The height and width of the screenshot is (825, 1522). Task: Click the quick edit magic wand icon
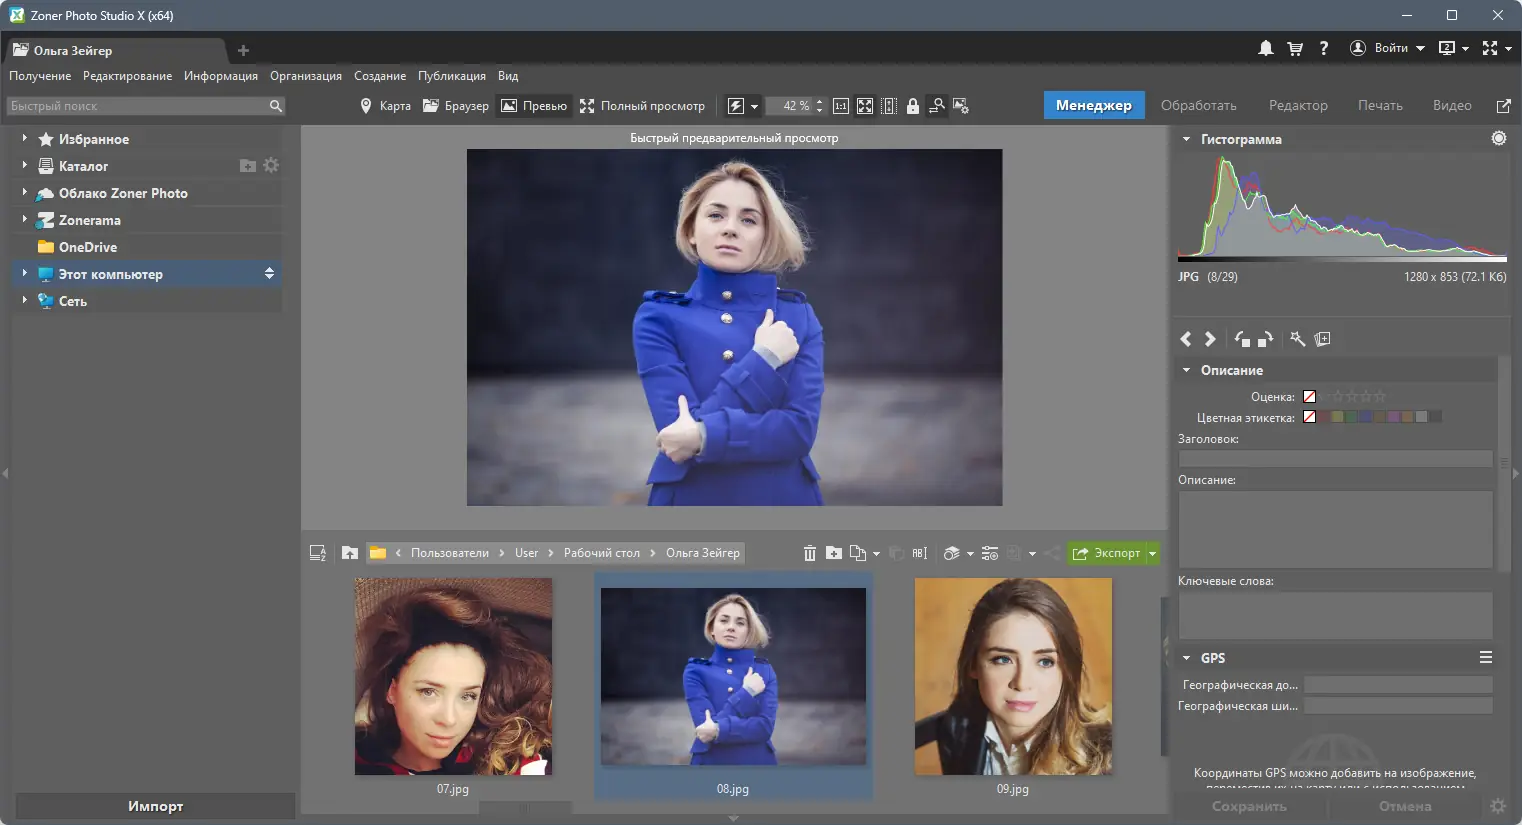pos(1297,339)
